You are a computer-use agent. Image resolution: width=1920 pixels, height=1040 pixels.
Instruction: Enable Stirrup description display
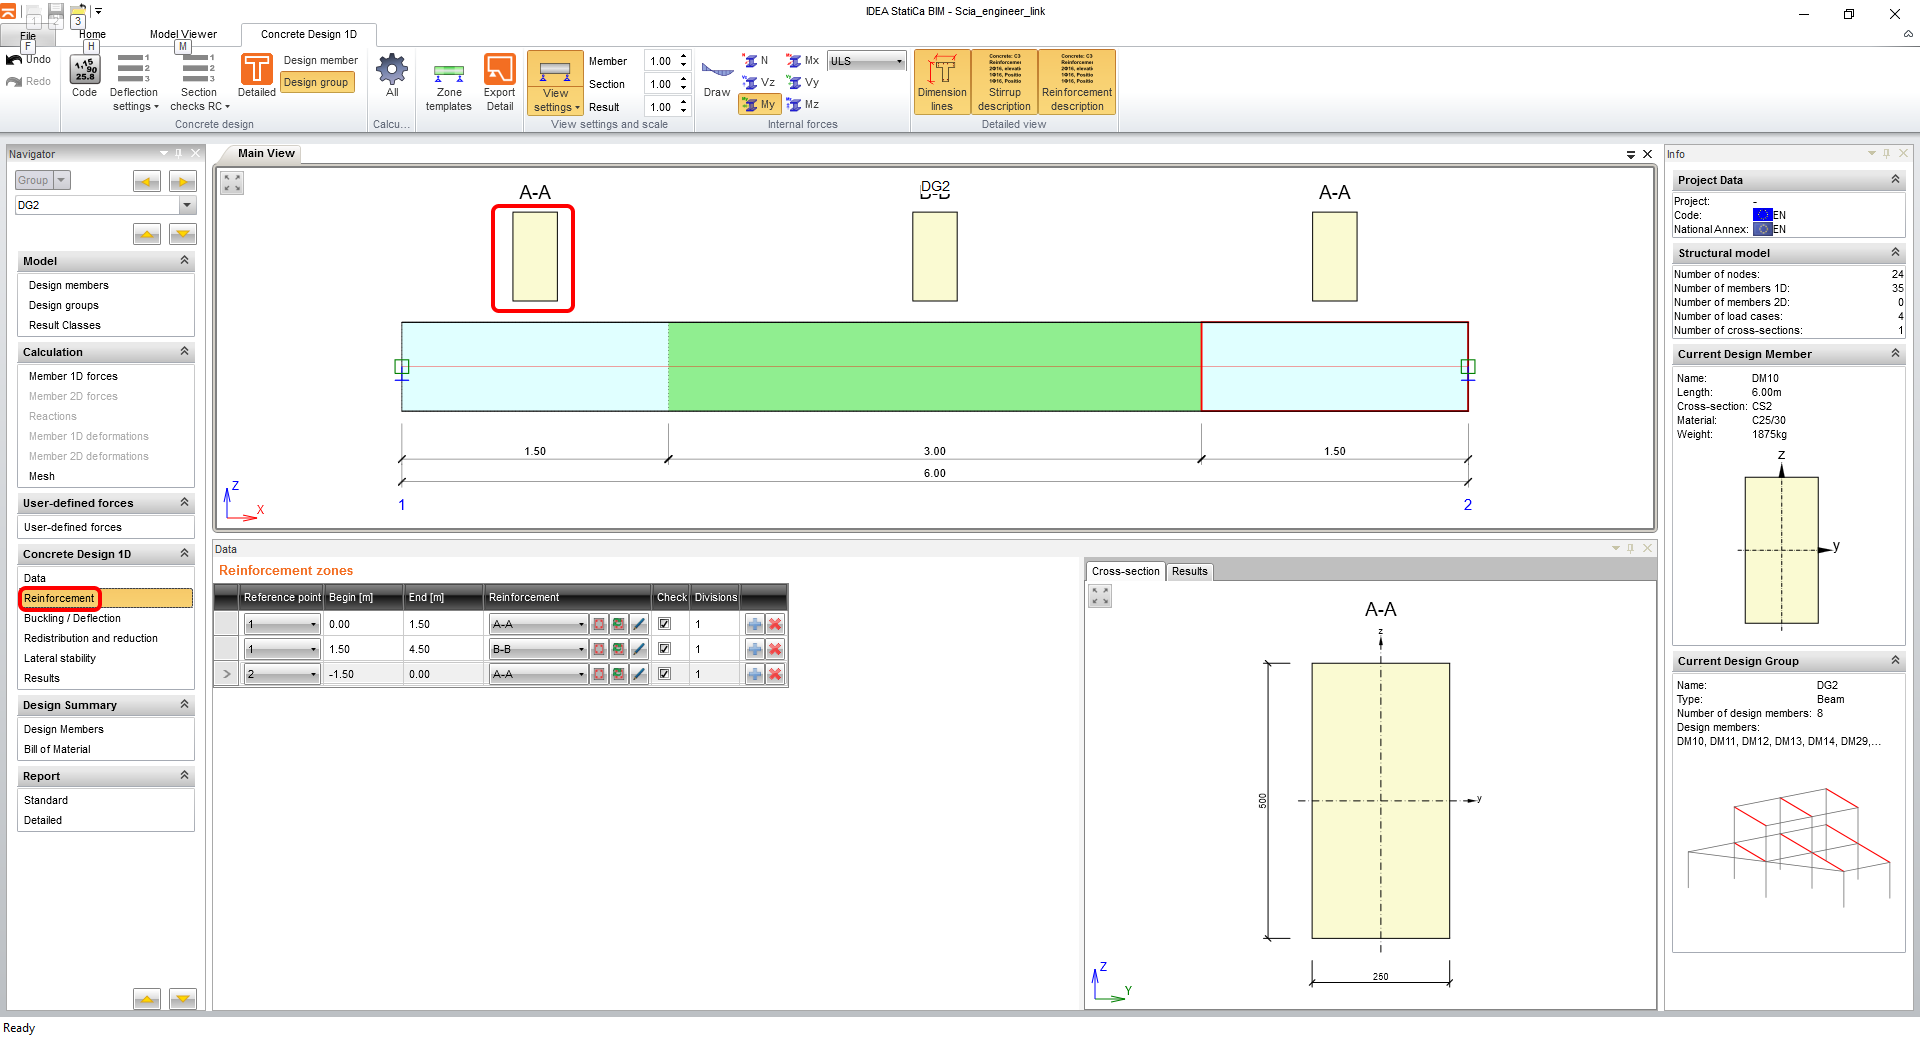(1004, 80)
